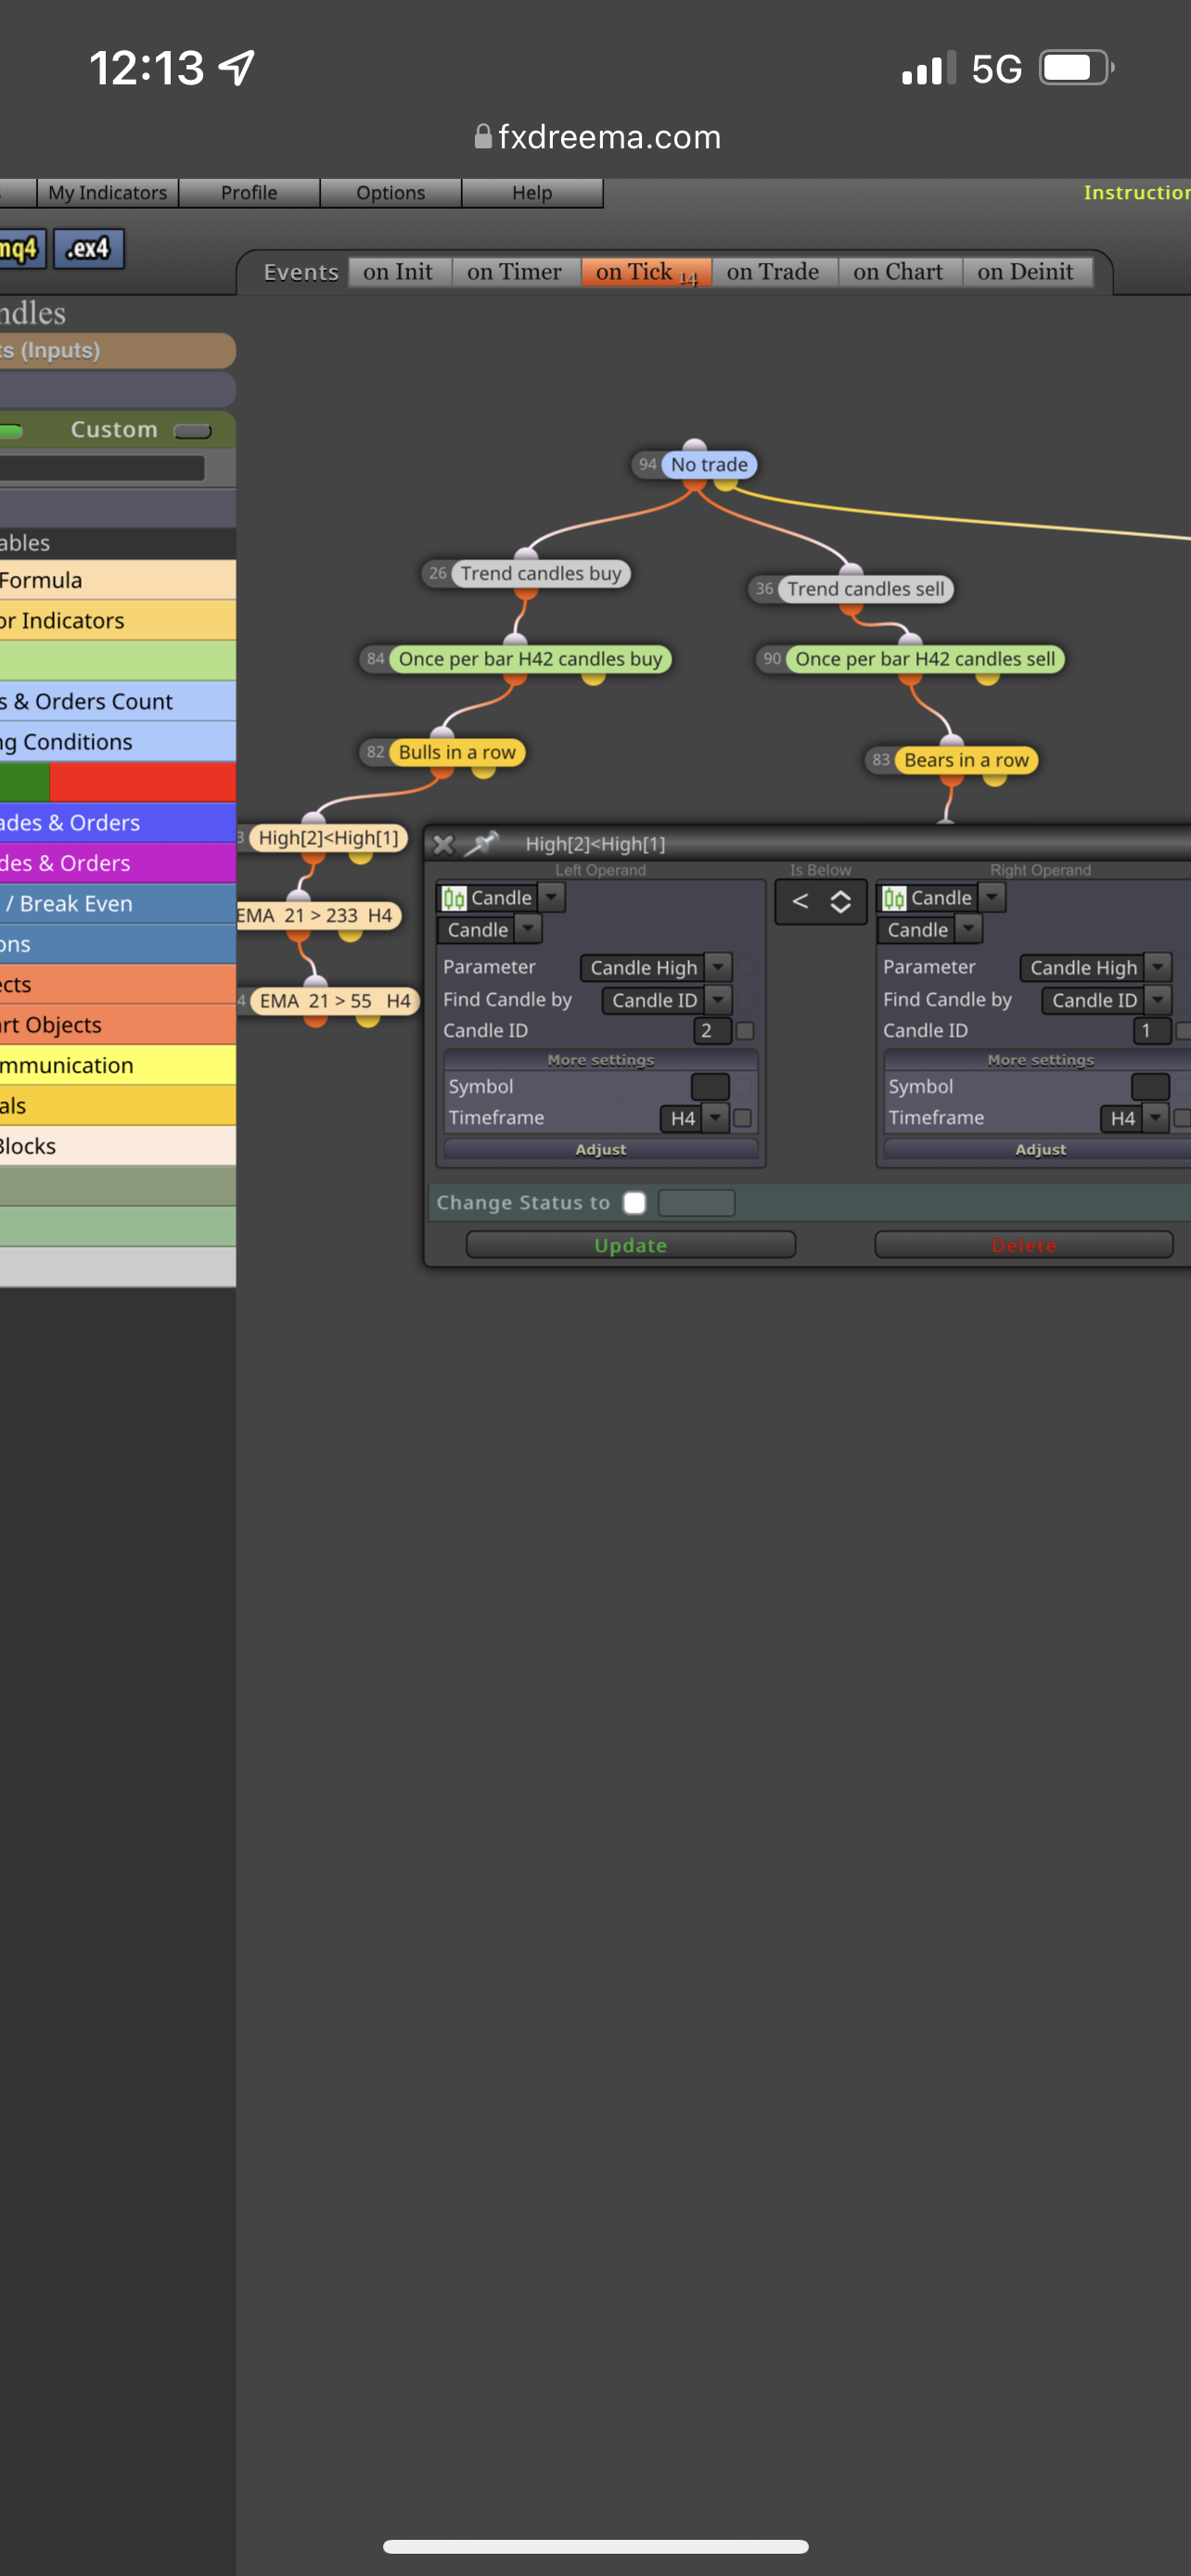Open the Options menu
The height and width of the screenshot is (2576, 1191).
(391, 193)
